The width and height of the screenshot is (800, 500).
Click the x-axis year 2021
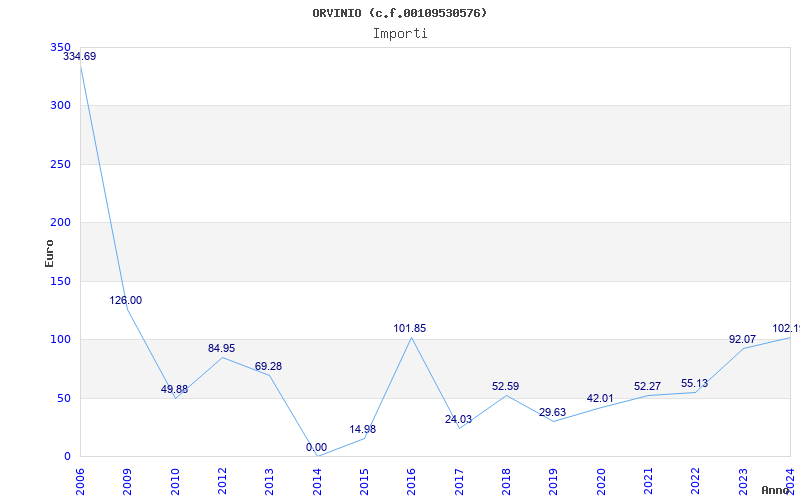click(648, 482)
